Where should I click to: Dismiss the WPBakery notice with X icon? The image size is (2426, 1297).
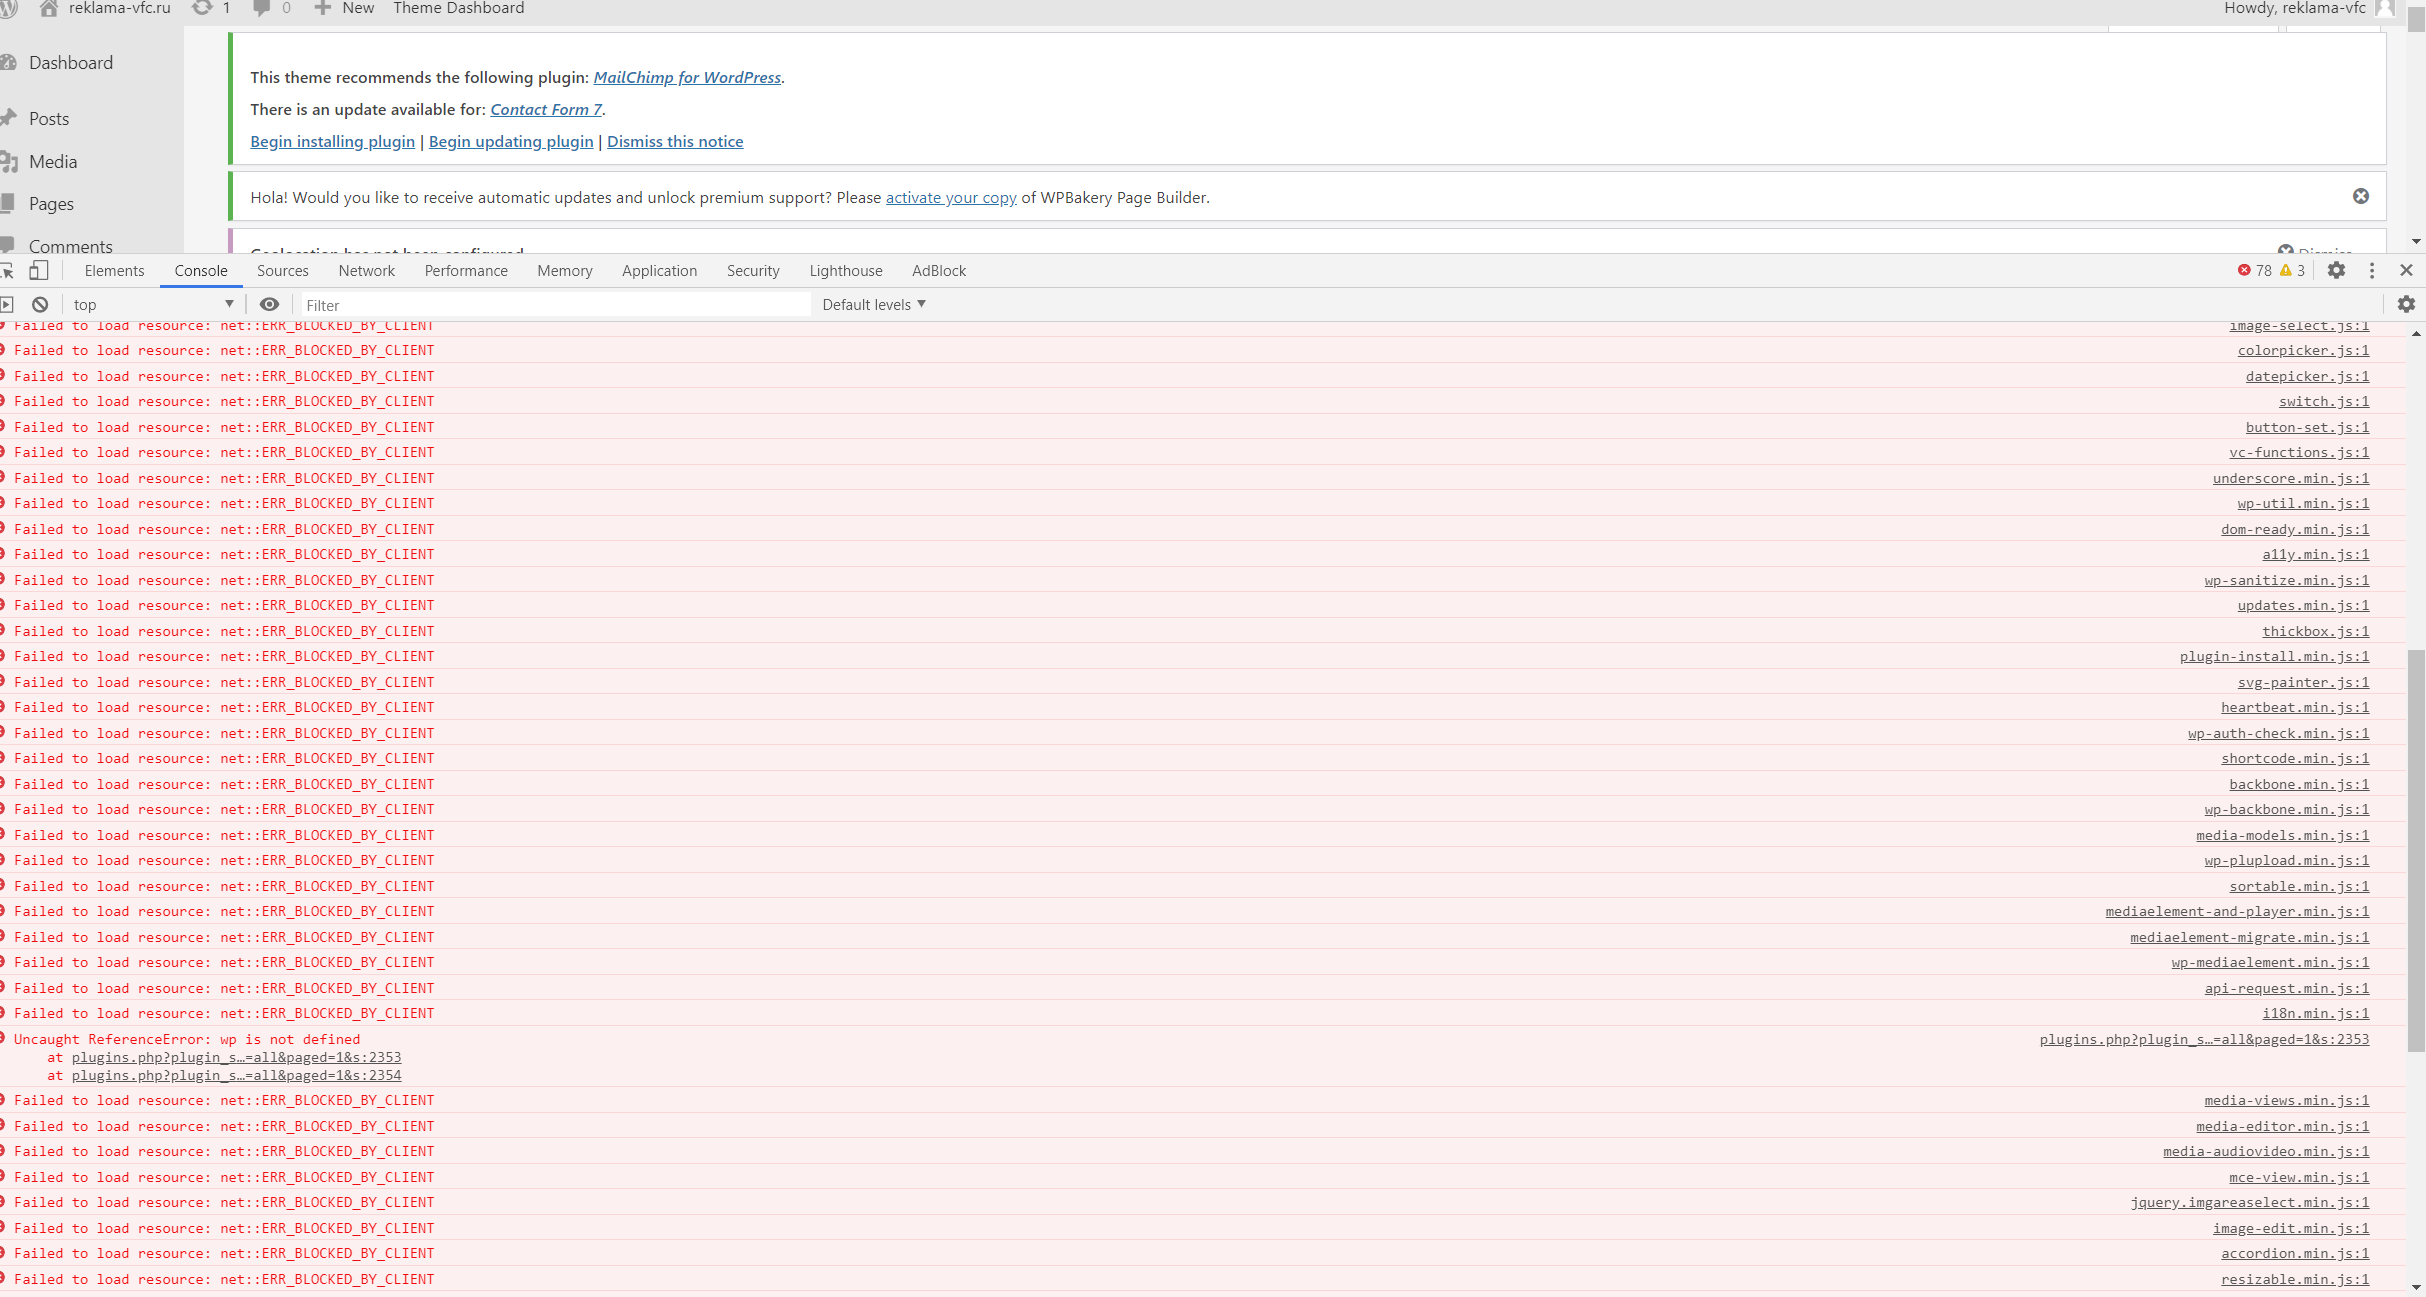[x=2360, y=197]
